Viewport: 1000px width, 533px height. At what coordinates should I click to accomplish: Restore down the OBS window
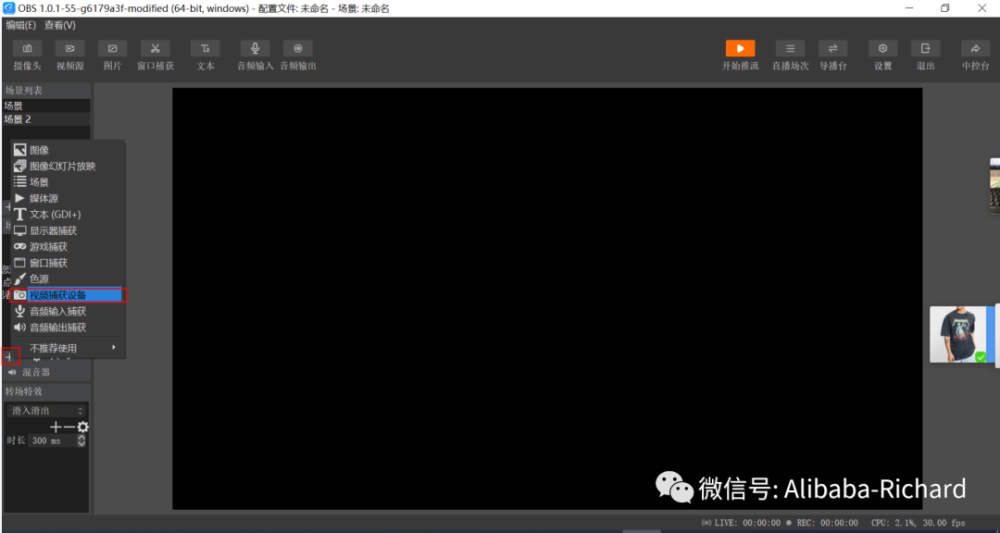(x=945, y=8)
